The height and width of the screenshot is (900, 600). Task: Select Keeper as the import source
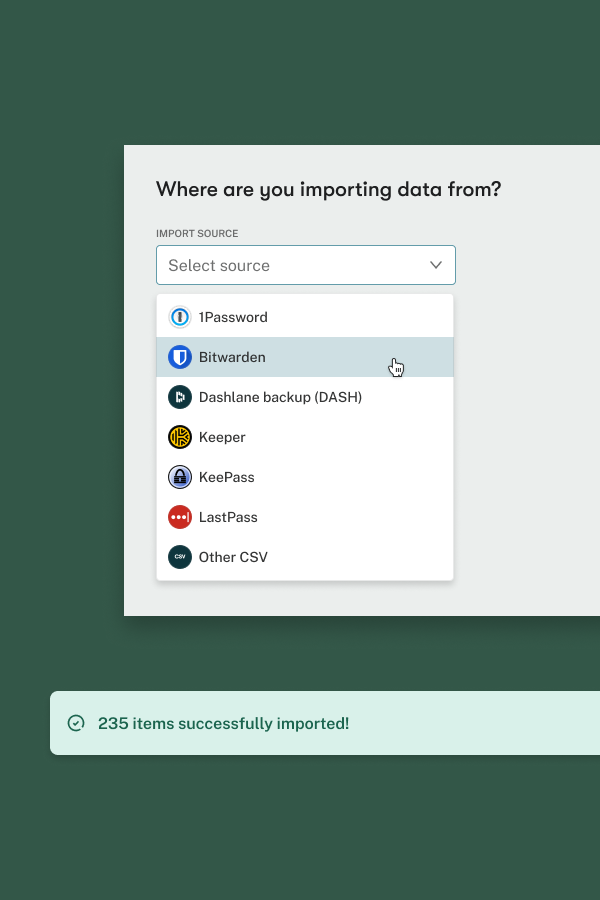[305, 437]
